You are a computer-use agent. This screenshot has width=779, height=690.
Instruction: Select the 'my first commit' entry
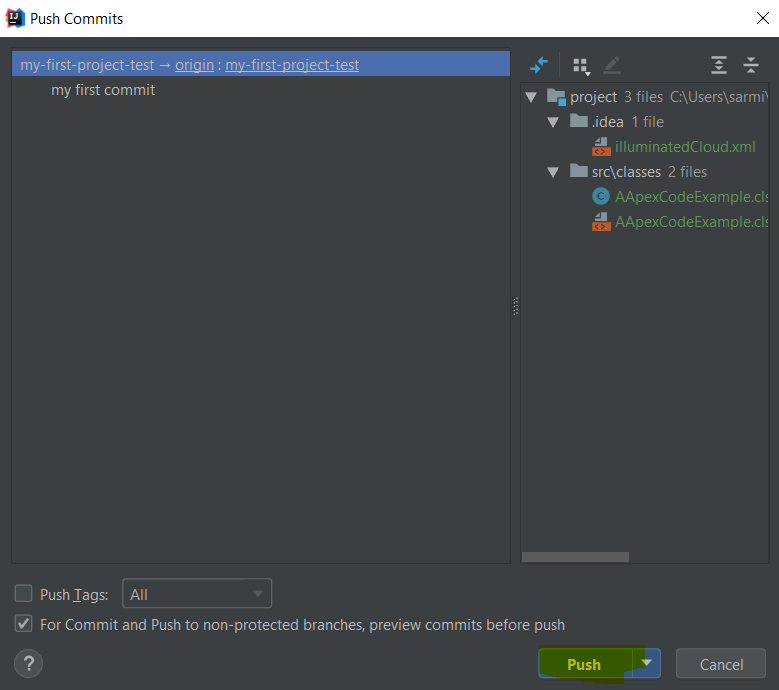click(103, 90)
